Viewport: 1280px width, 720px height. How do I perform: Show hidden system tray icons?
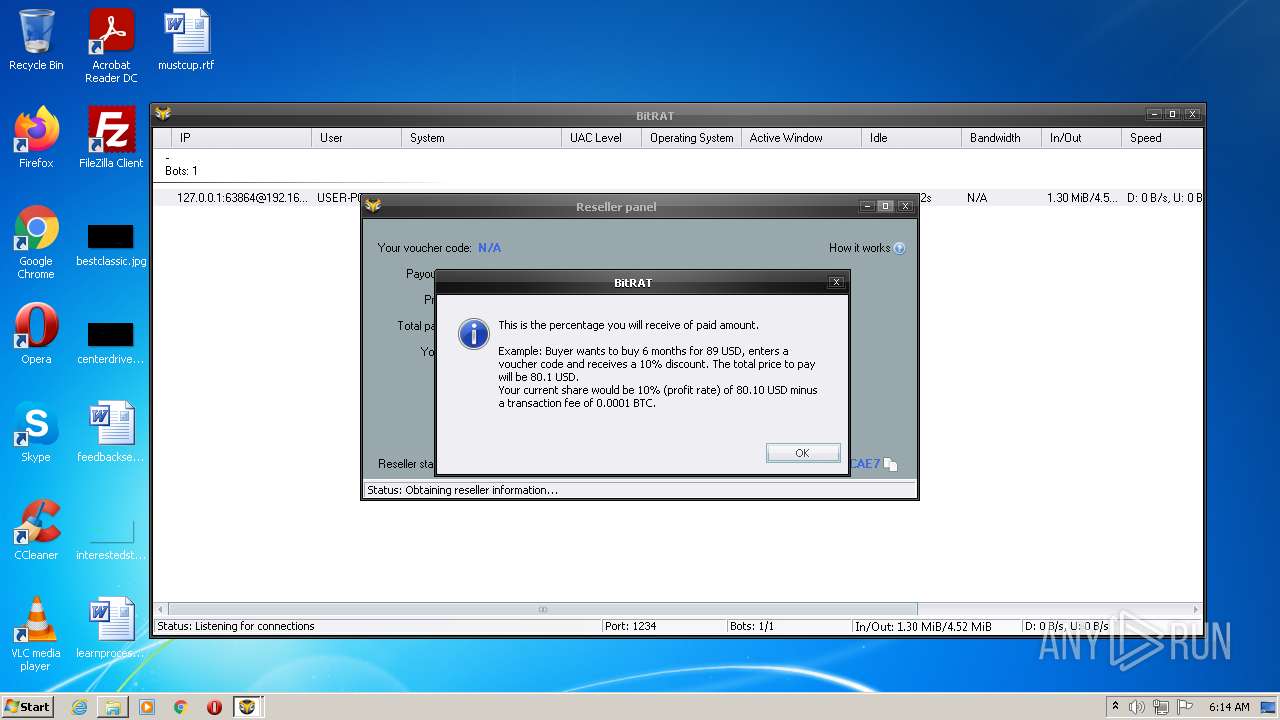pyautogui.click(x=1115, y=706)
